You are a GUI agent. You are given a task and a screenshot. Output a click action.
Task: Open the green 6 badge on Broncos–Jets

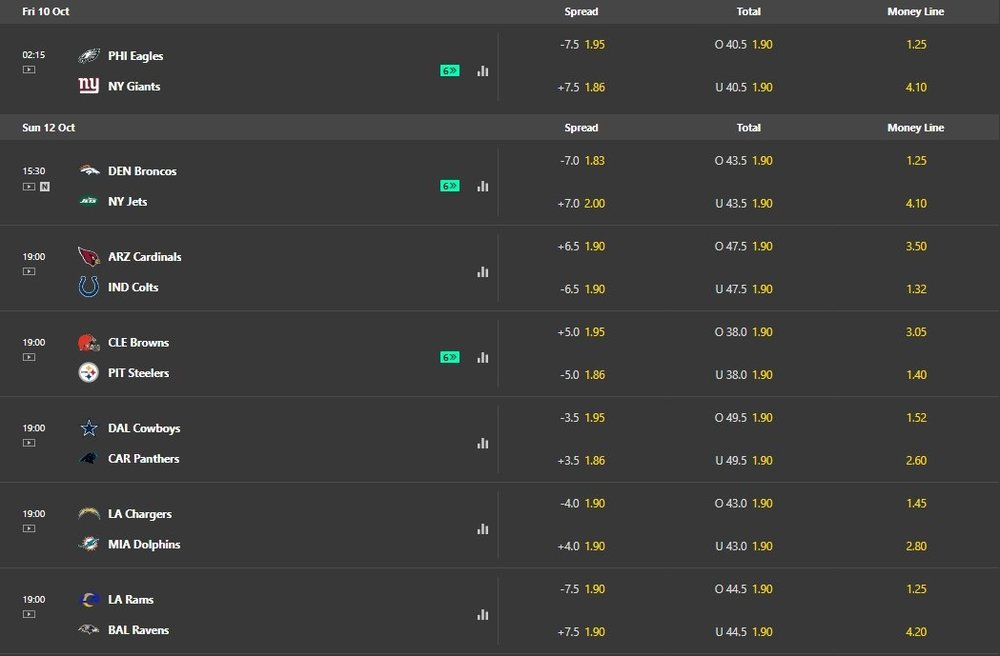click(x=450, y=186)
